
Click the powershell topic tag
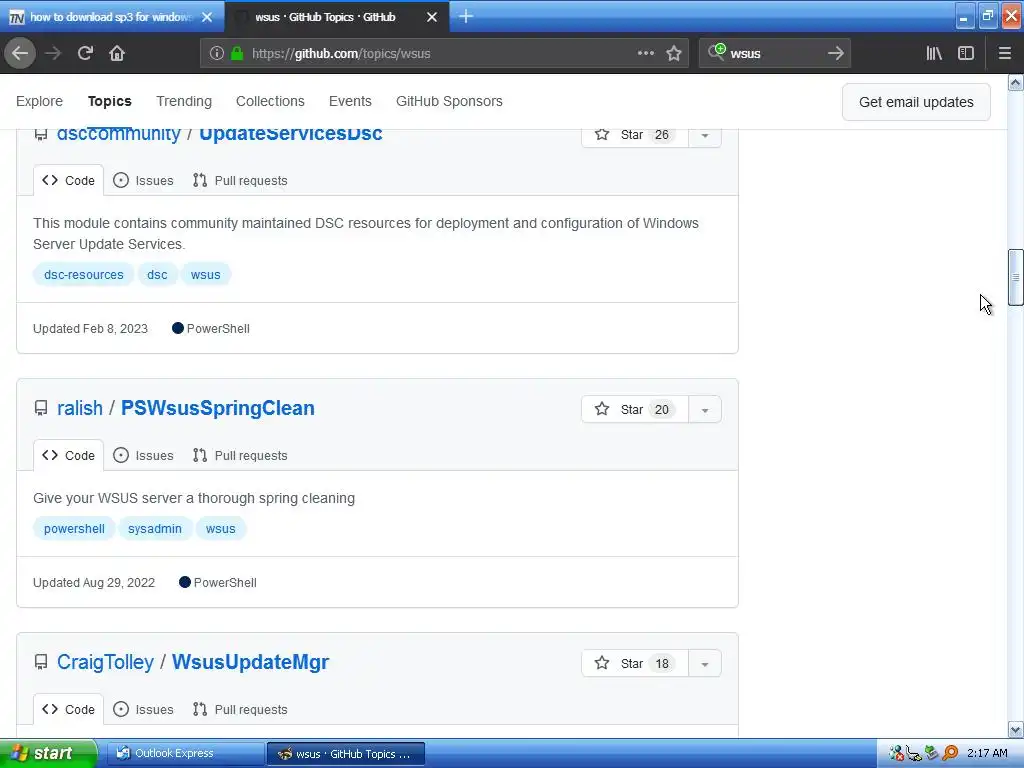[x=74, y=529]
